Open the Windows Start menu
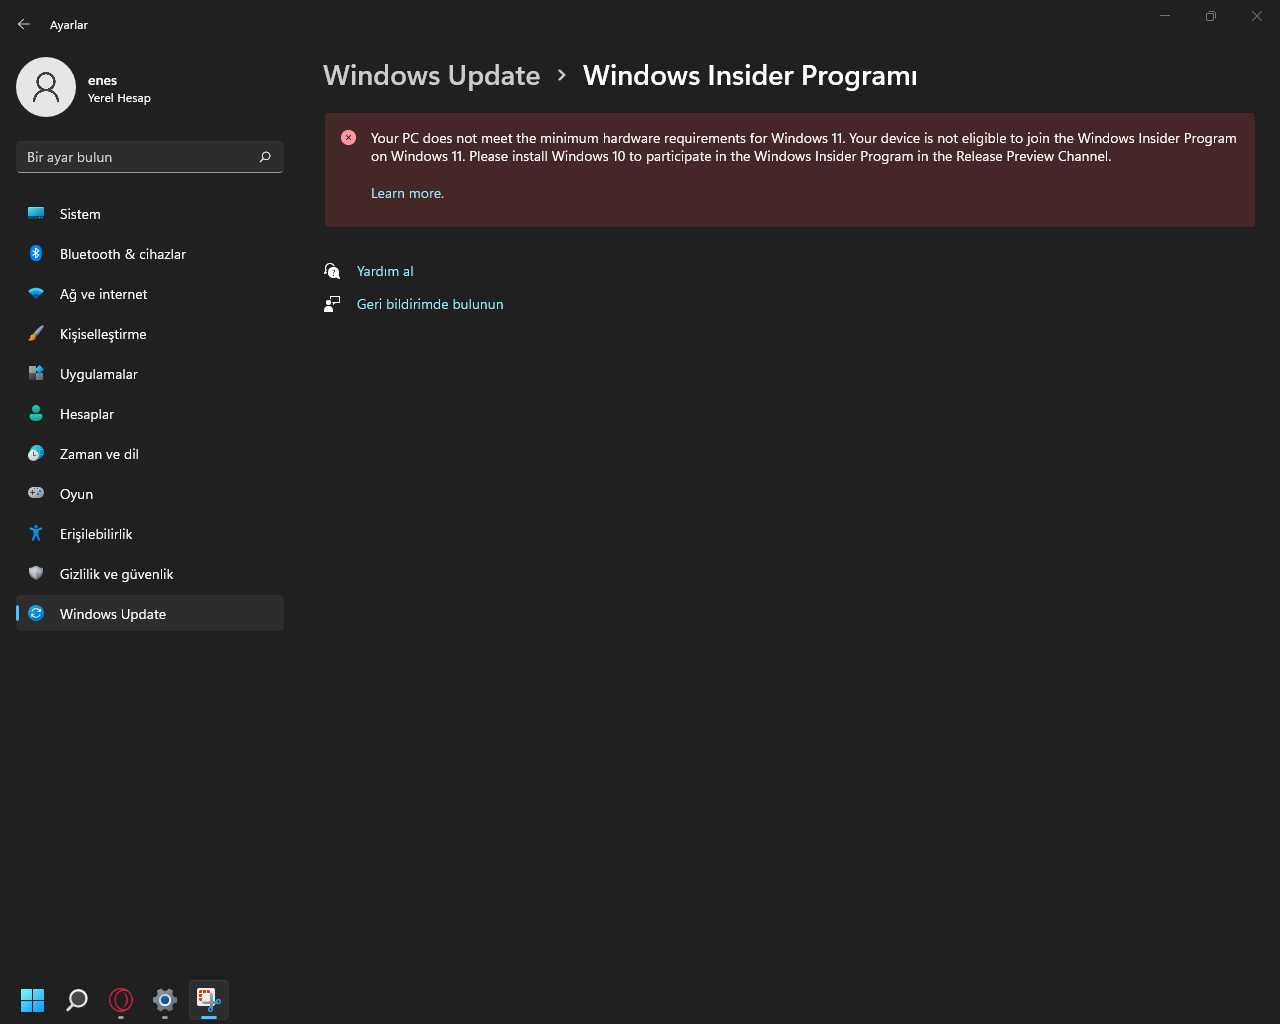Image resolution: width=1280 pixels, height=1024 pixels. click(33, 1000)
